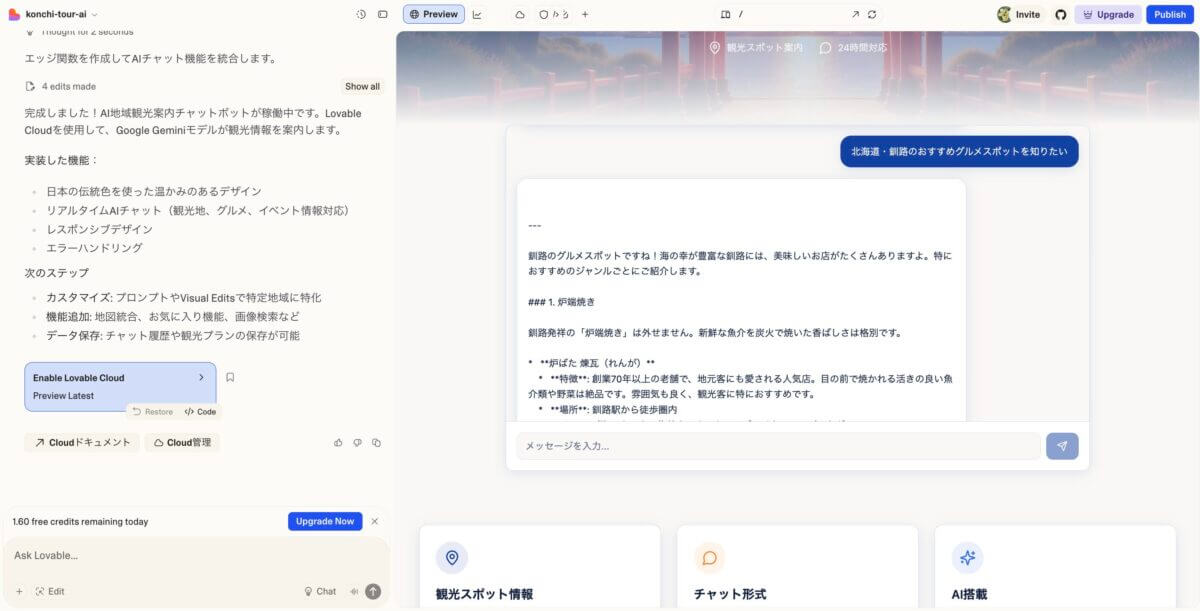The height and width of the screenshot is (611, 1200).
Task: Give thumbs up to the response
Action: click(338, 442)
